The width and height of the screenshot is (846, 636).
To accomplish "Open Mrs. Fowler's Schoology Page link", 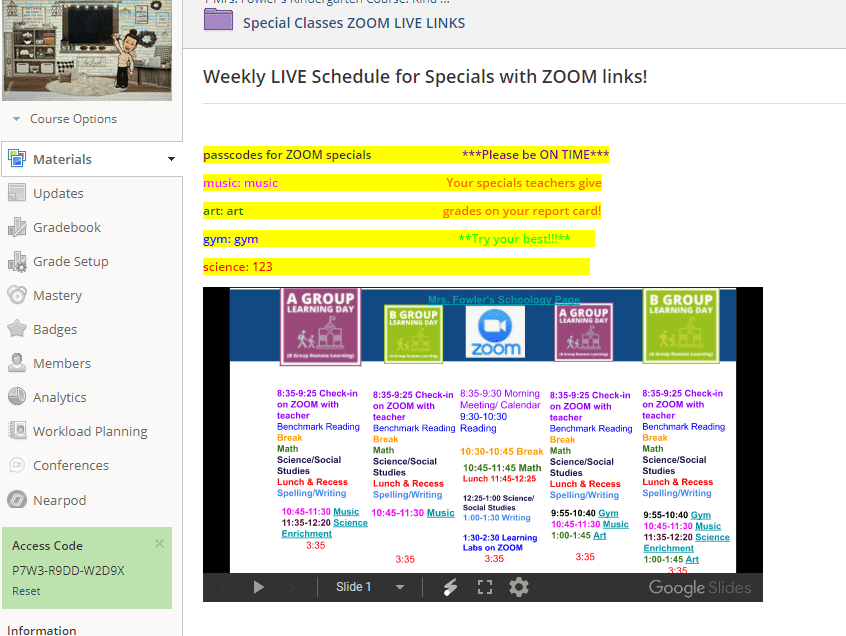I will [x=503, y=299].
